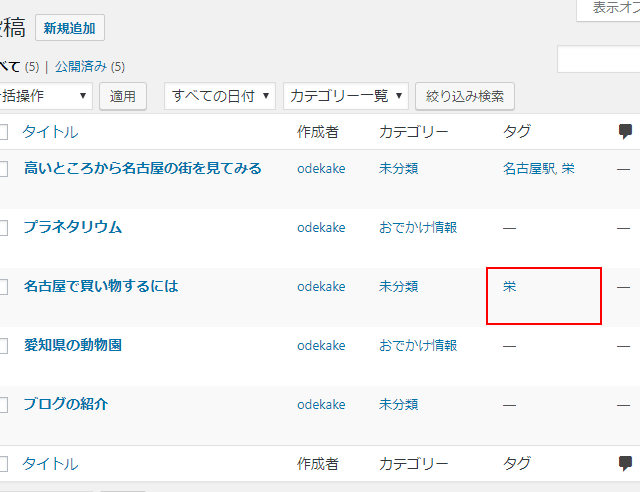Open post 高いところから名古屋の街を見てみる

[x=143, y=168]
